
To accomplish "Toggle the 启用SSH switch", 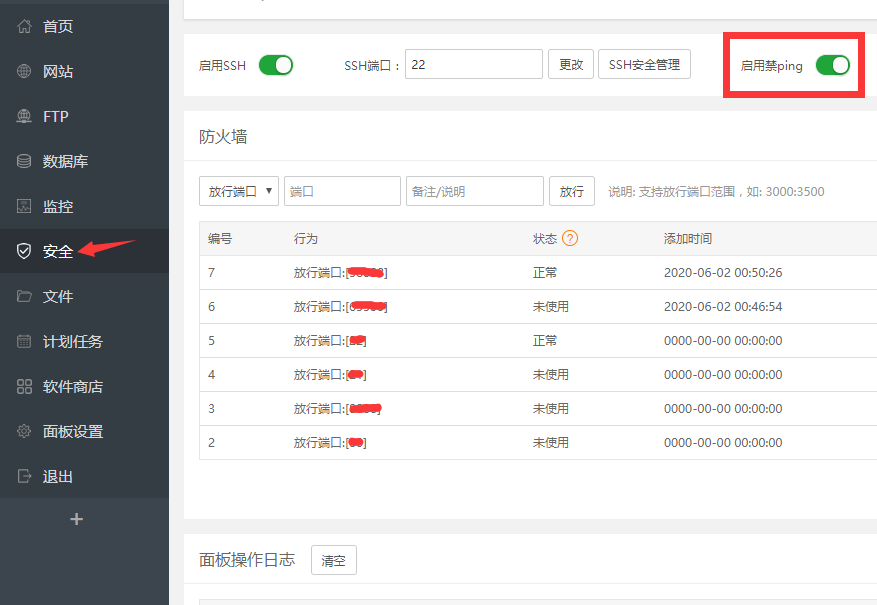I will click(275, 64).
